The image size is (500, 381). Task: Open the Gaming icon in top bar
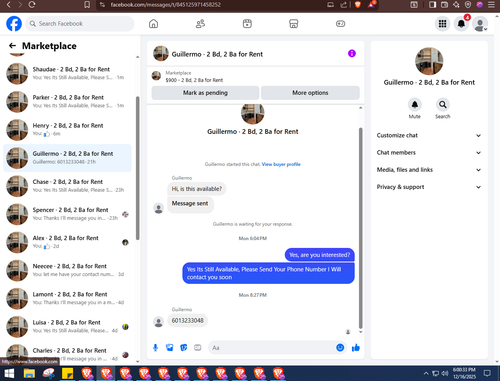tap(340, 24)
